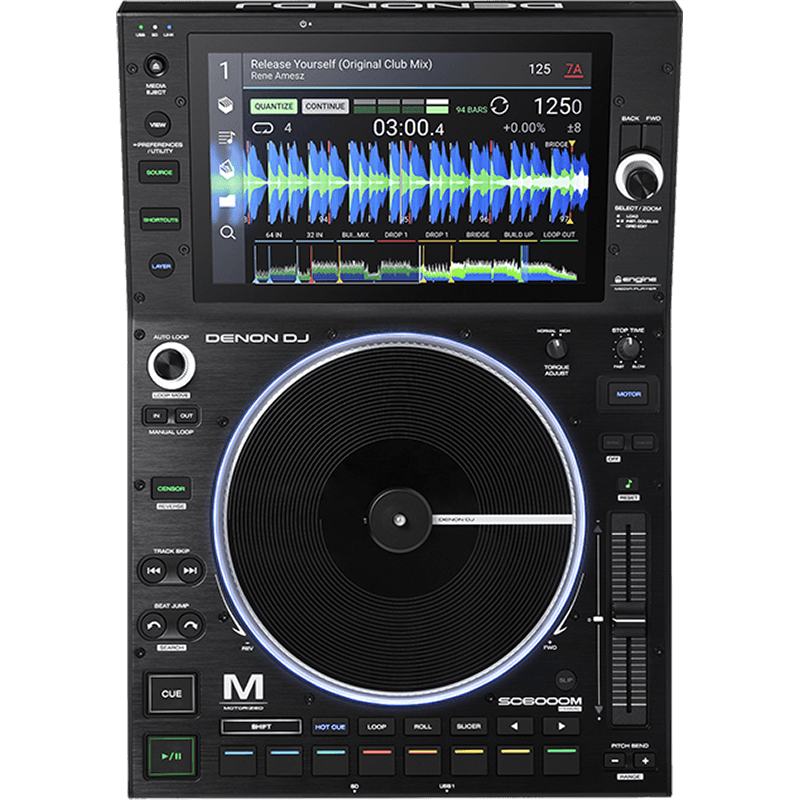Trigger the green performance pad
The image size is (800, 800).
pyautogui.click(x=561, y=761)
